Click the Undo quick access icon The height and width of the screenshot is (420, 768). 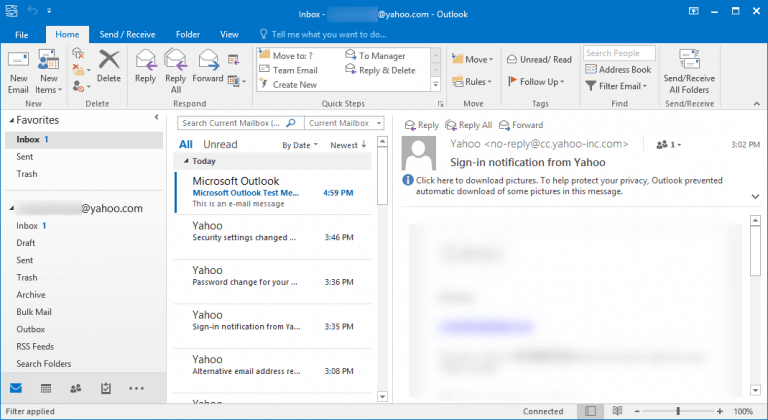tap(32, 10)
